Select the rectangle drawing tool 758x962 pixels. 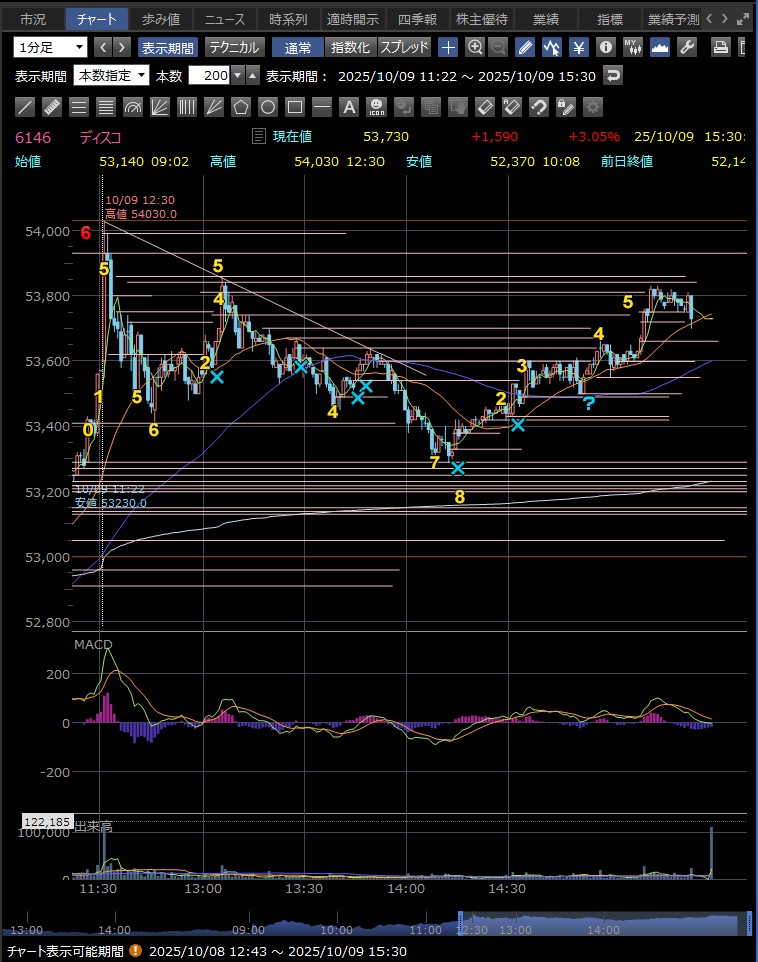tap(295, 107)
